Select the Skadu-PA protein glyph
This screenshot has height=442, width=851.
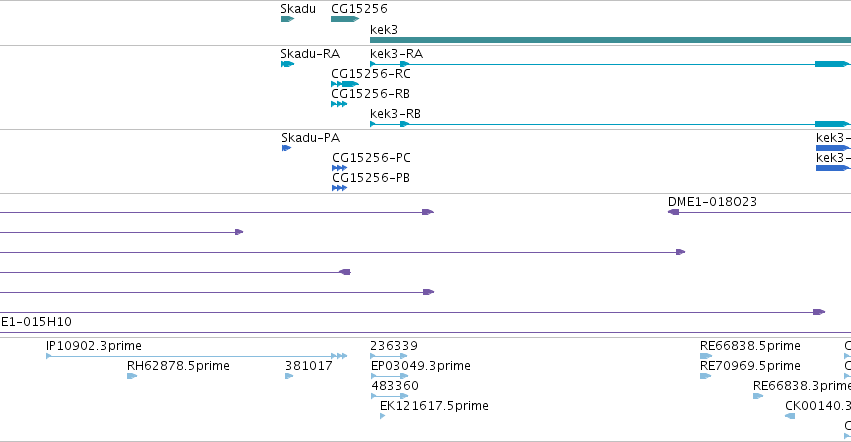(x=287, y=148)
